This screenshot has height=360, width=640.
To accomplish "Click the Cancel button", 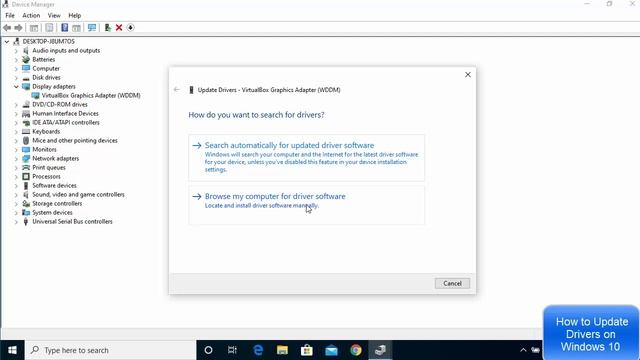I will [x=452, y=283].
